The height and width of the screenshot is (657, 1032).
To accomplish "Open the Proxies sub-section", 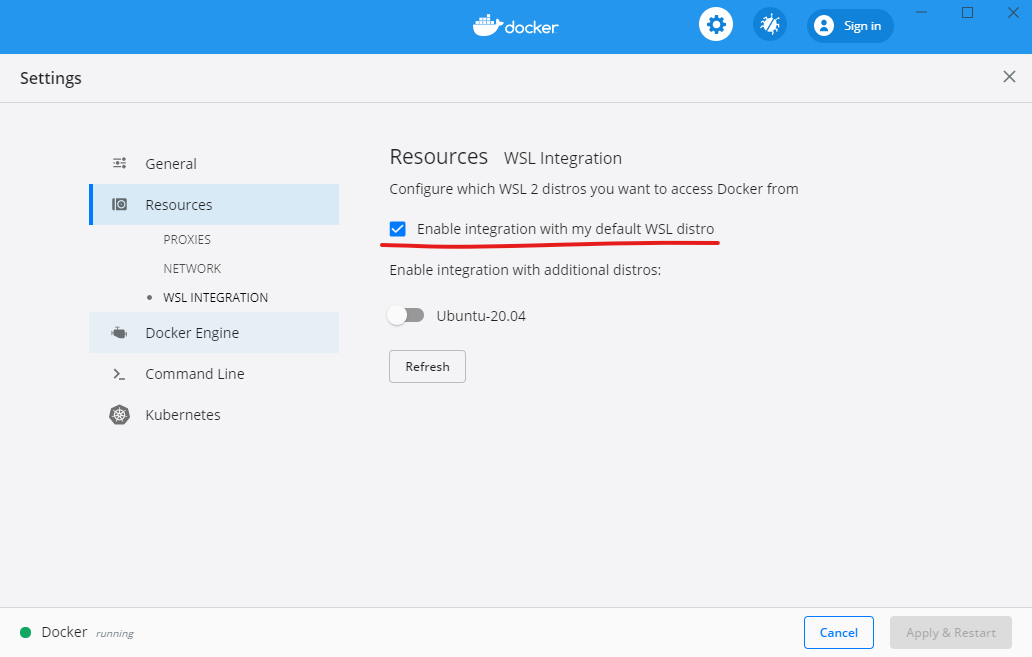I will click(x=187, y=240).
